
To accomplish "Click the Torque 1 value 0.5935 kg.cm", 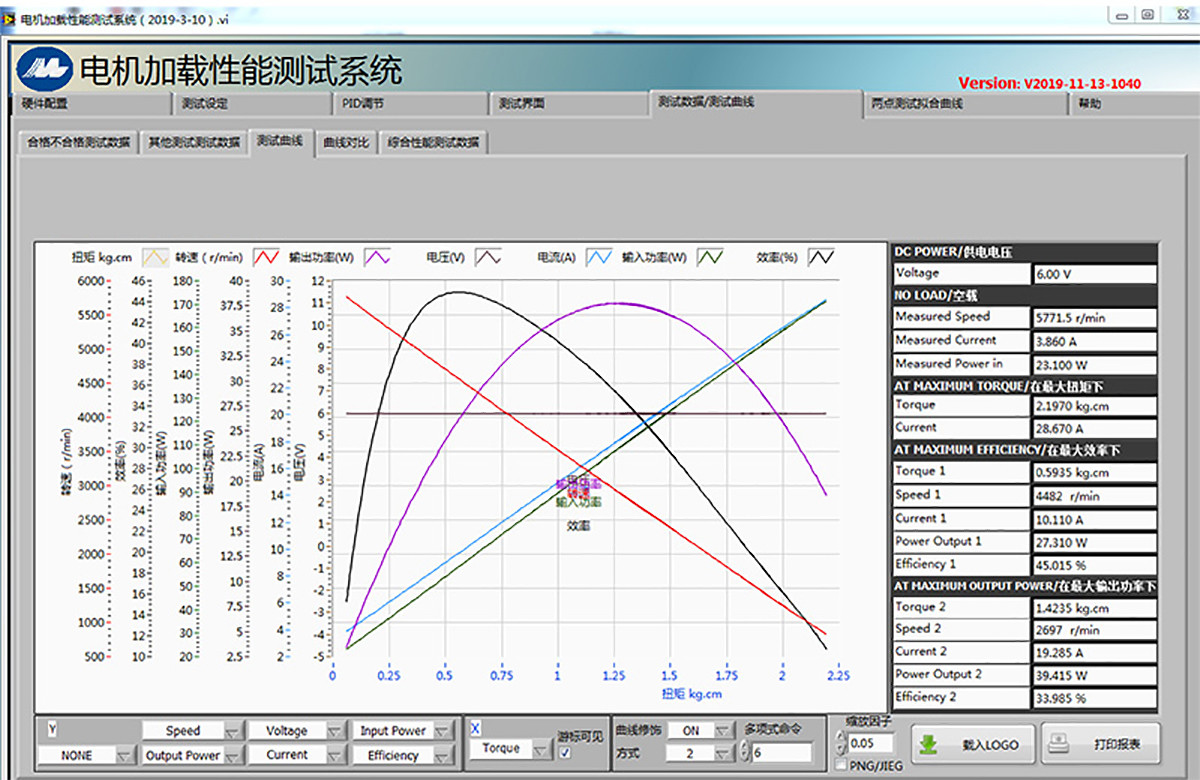I will 1094,472.
